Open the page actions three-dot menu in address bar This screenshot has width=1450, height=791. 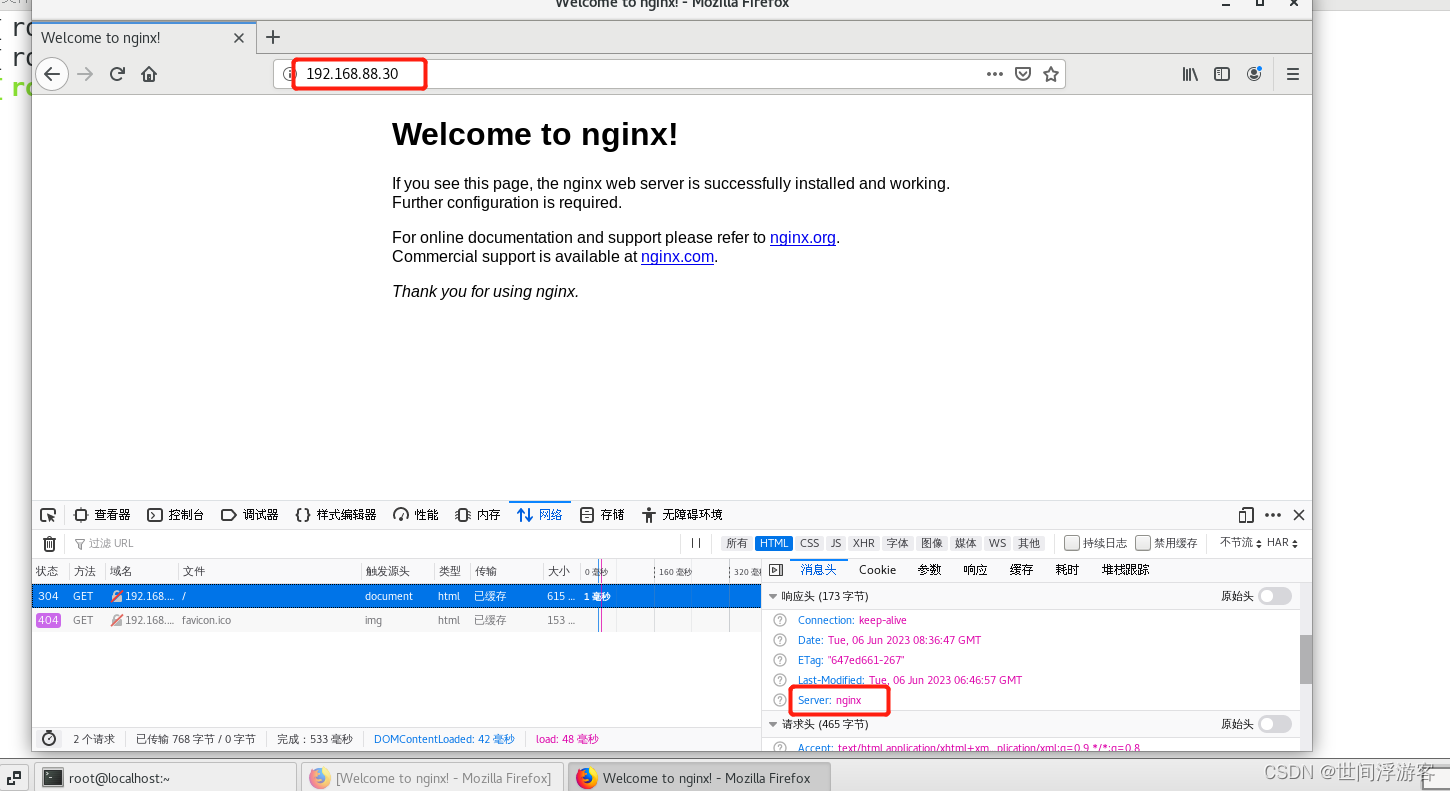[994, 74]
